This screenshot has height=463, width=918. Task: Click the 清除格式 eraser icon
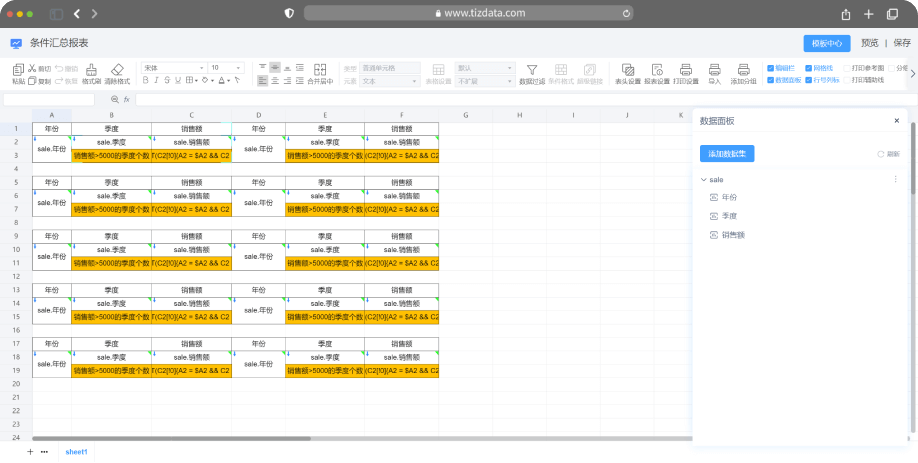tap(117, 69)
